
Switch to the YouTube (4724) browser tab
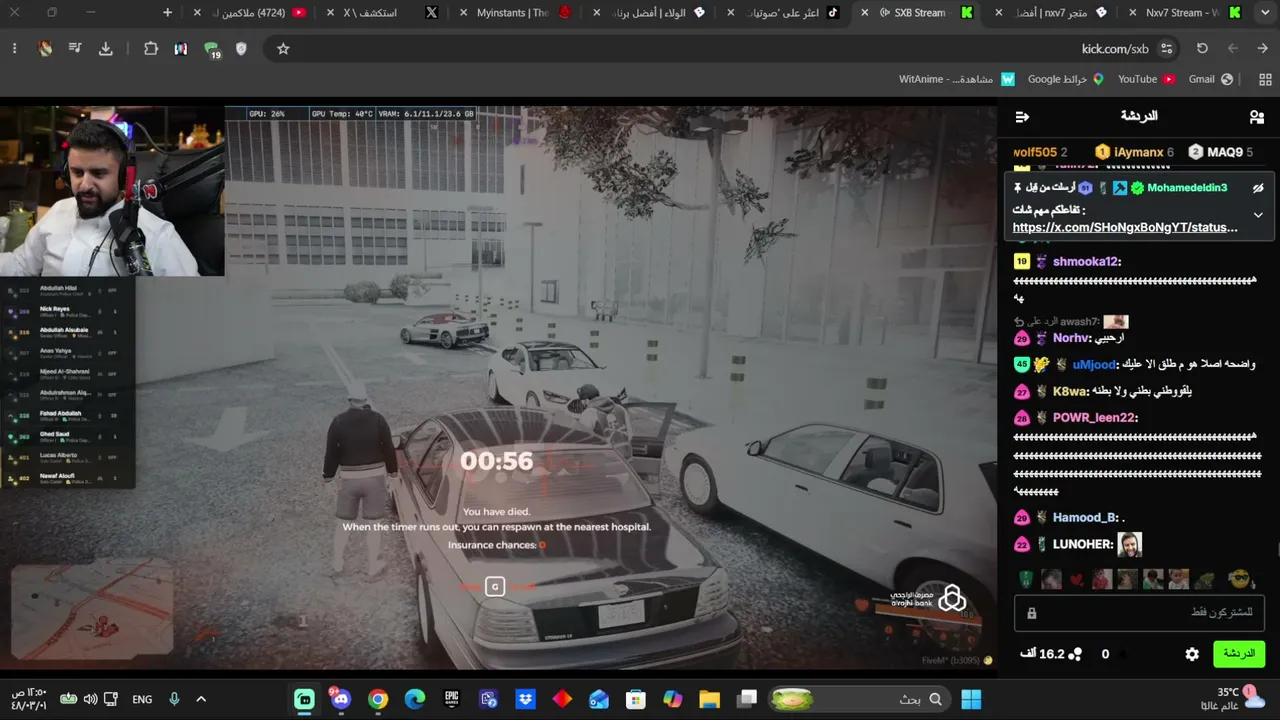250,13
